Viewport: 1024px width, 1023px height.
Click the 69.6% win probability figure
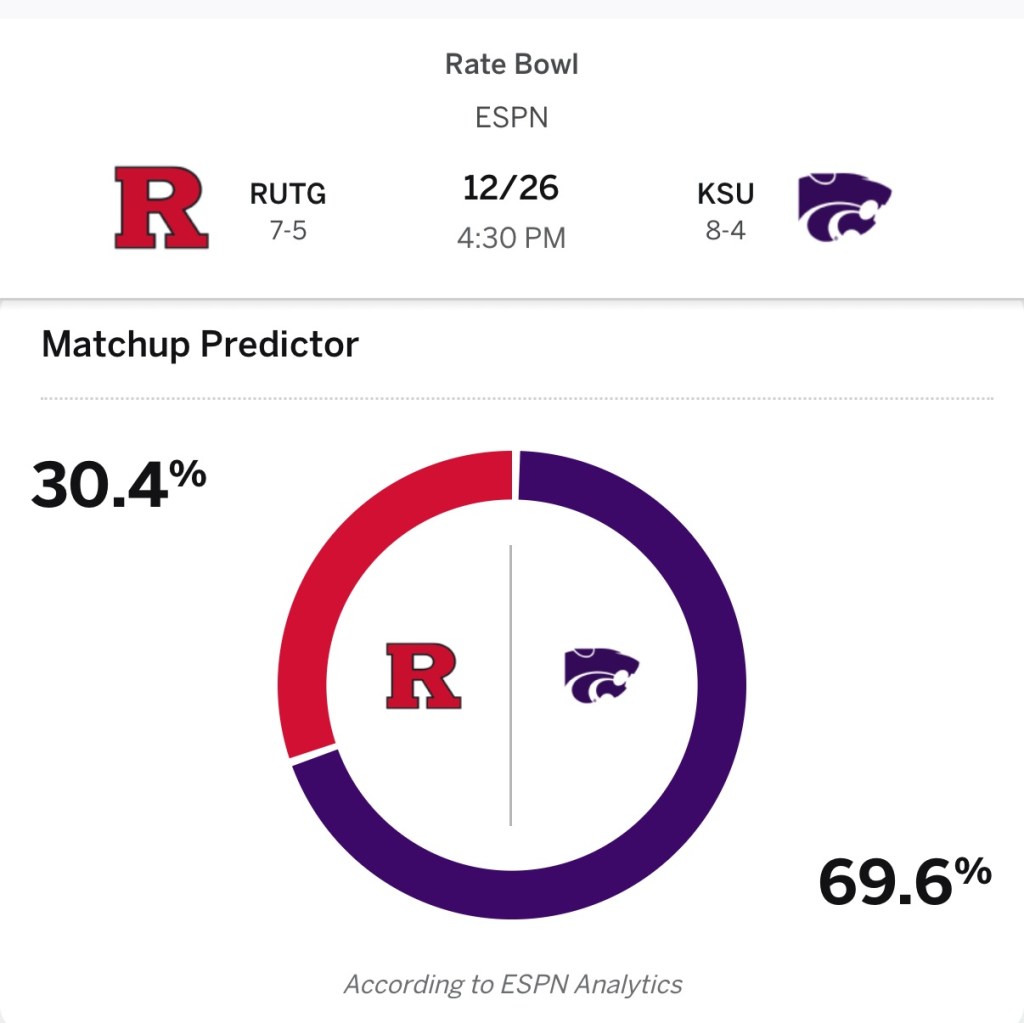point(904,882)
